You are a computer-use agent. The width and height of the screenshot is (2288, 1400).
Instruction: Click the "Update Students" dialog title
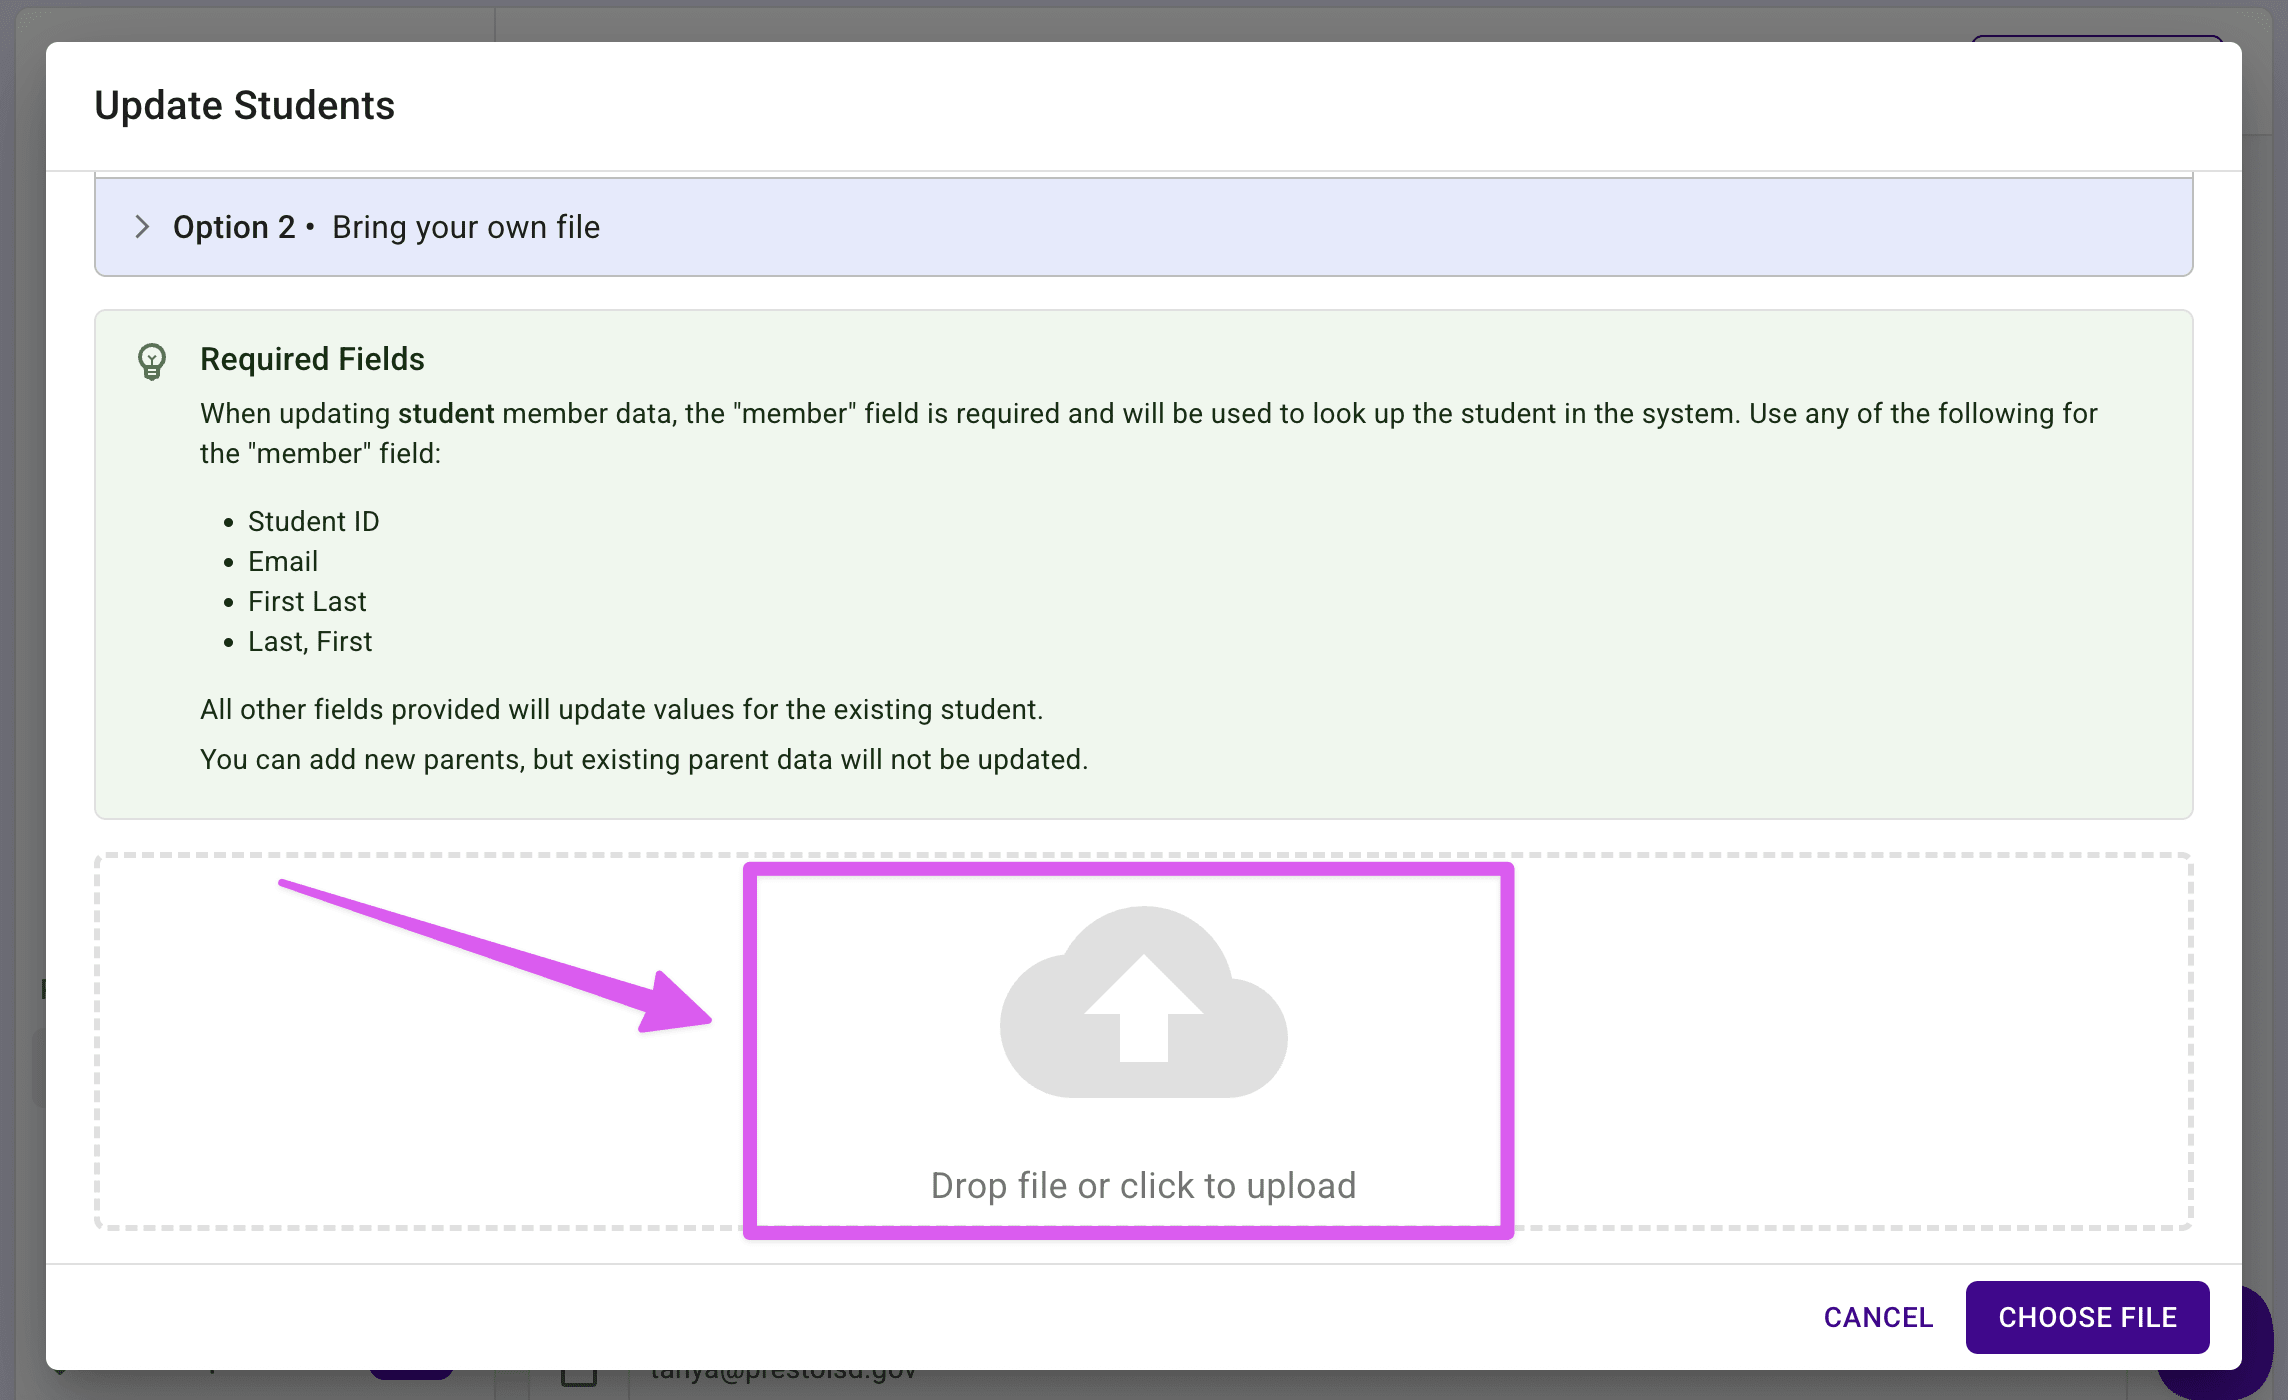point(244,105)
